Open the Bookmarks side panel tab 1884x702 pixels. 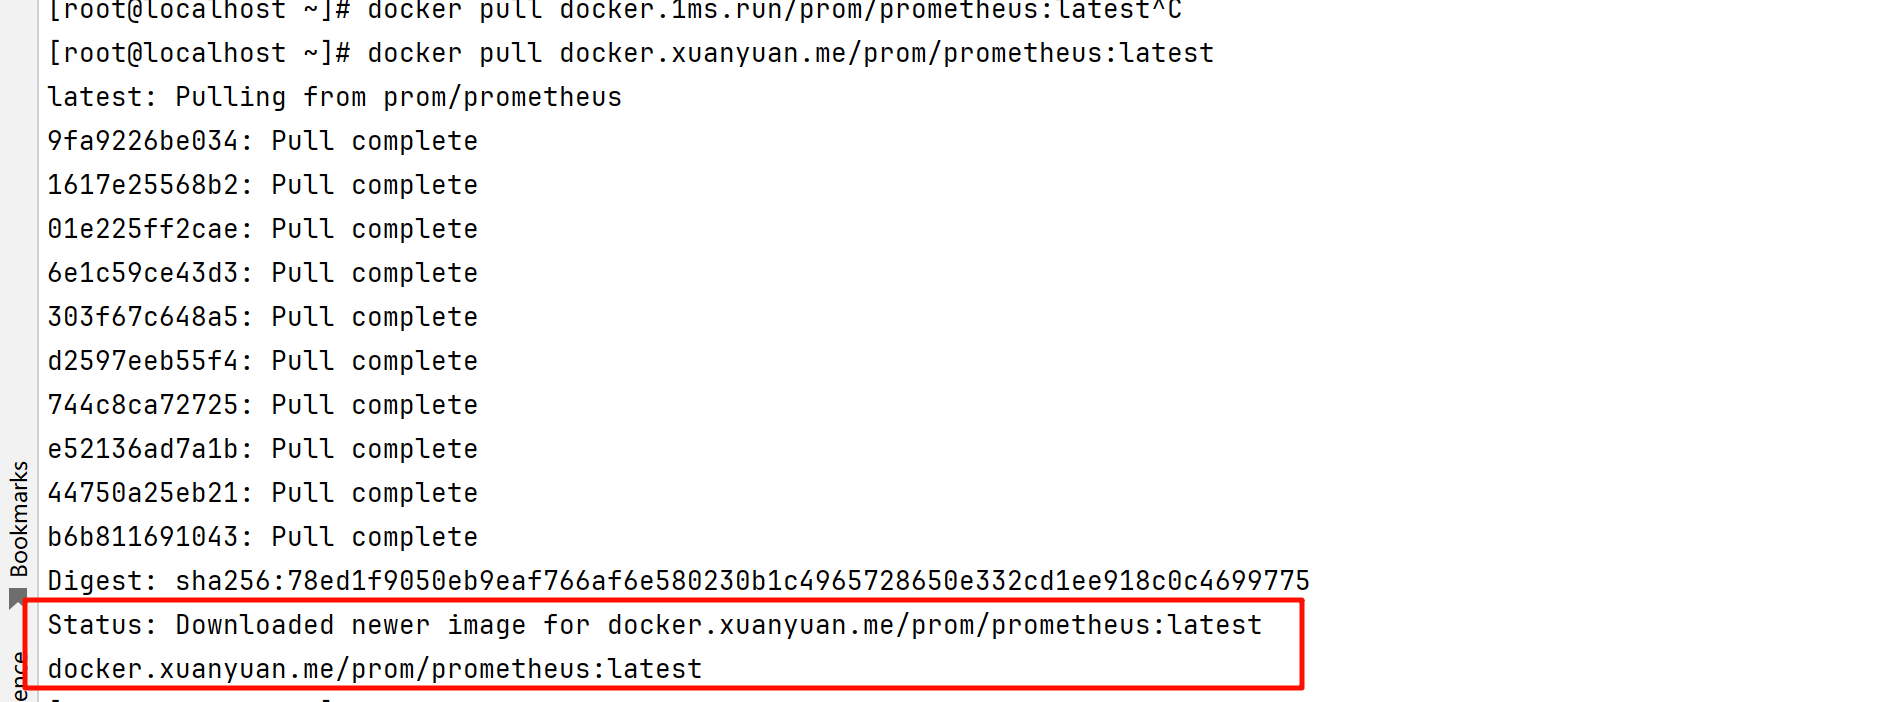pos(19,518)
